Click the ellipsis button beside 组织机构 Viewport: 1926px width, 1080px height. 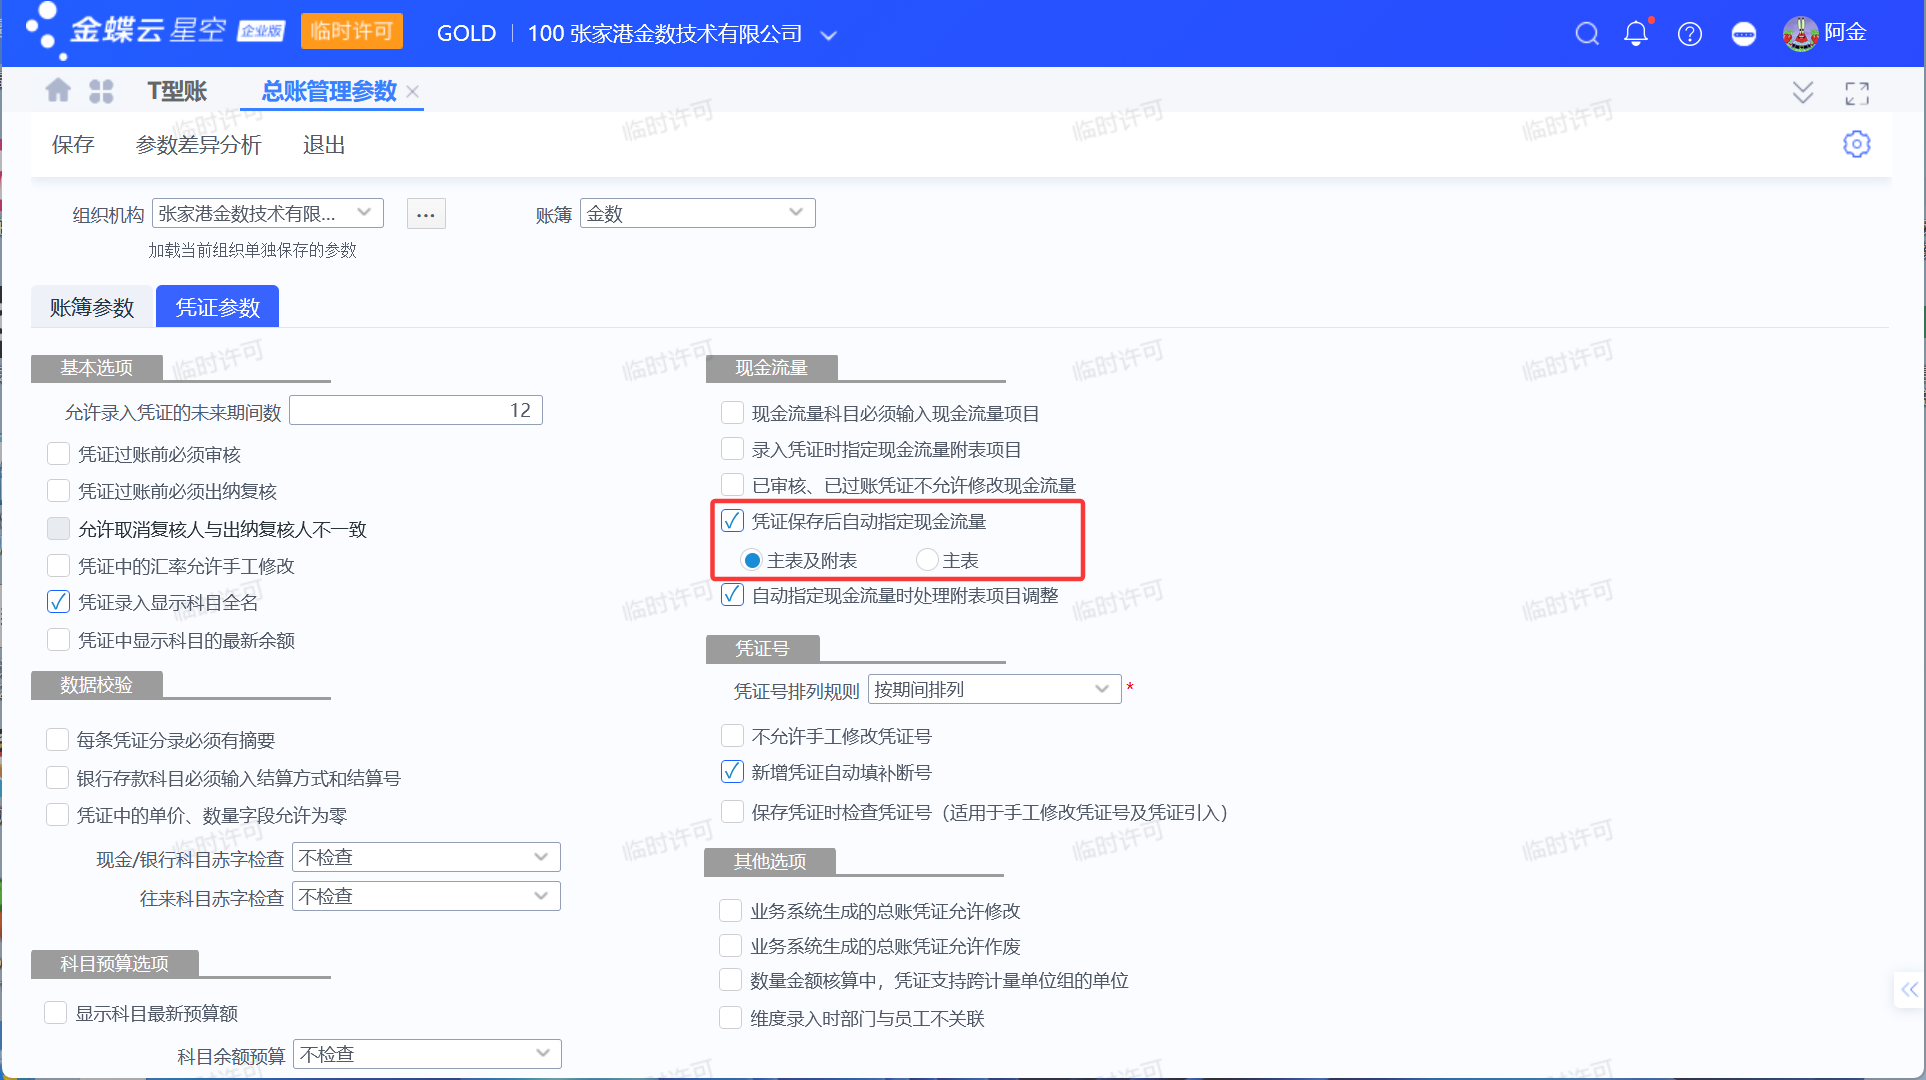(x=426, y=214)
